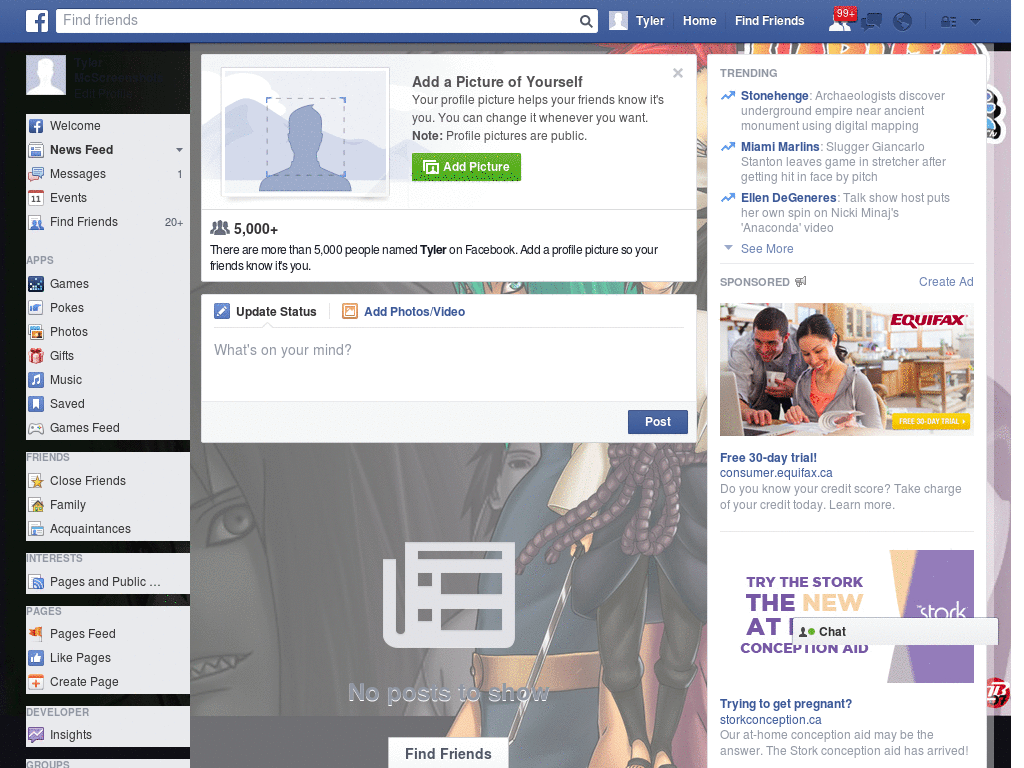This screenshot has width=1024, height=768.
Task: Open the Trying to get pregnant? link
Action: point(786,704)
